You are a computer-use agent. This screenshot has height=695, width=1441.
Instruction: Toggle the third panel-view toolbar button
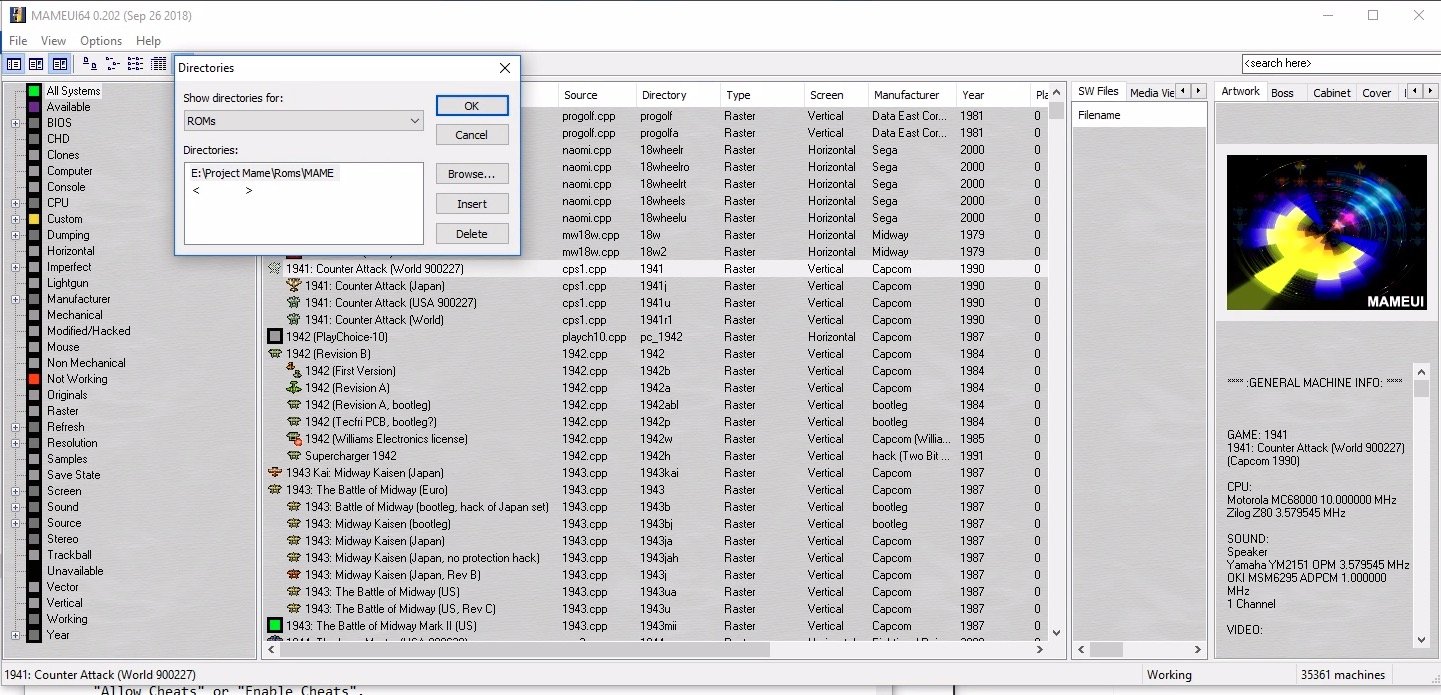pyautogui.click(x=60, y=64)
